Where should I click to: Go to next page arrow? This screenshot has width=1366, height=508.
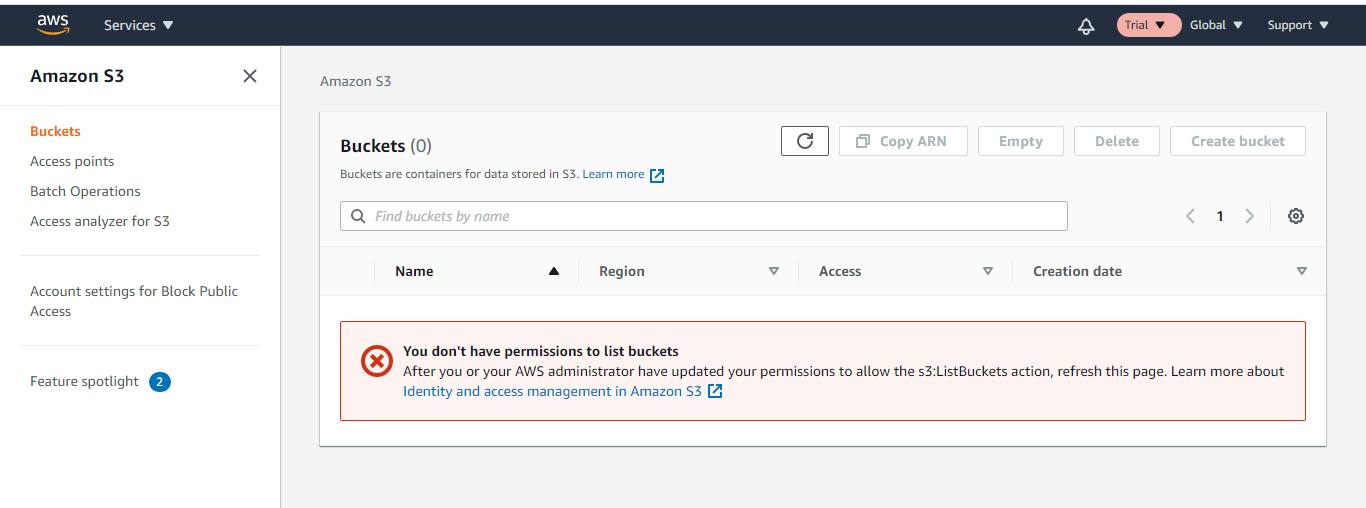point(1249,216)
